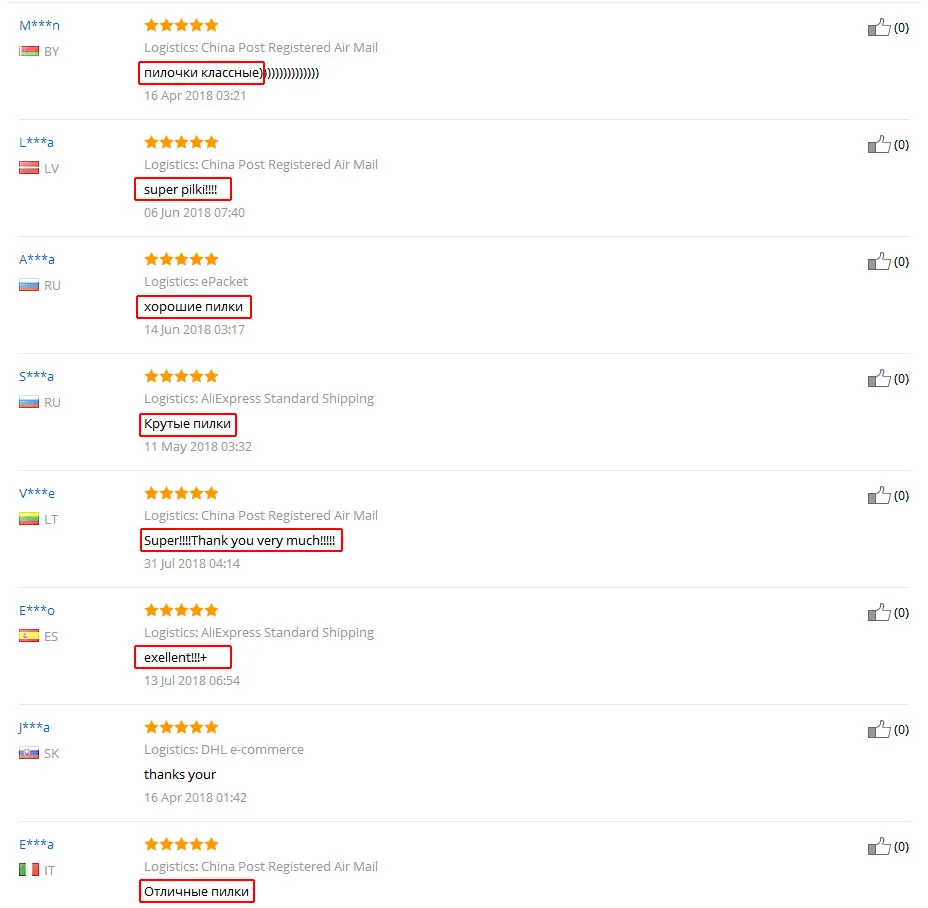Open reviewer S***a's profile
928x908 pixels.
(36, 376)
